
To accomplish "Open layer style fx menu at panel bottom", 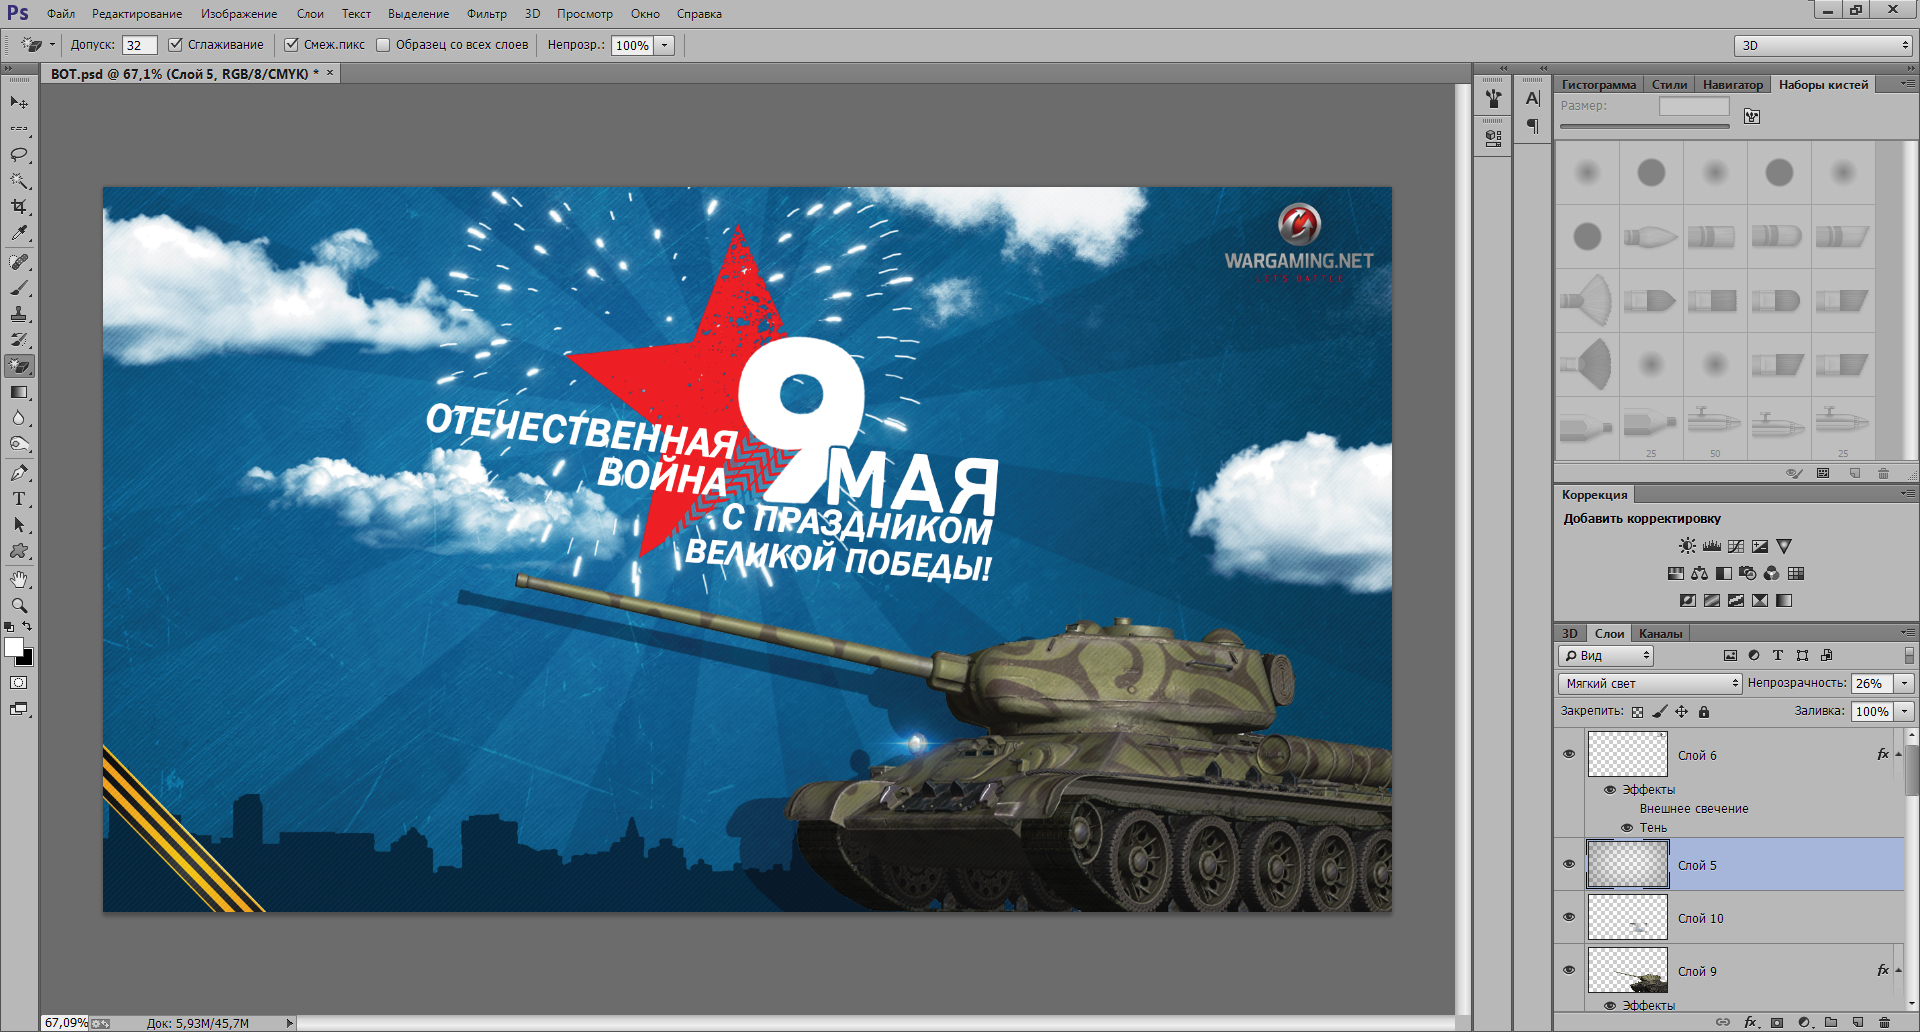I will pos(1750,1023).
